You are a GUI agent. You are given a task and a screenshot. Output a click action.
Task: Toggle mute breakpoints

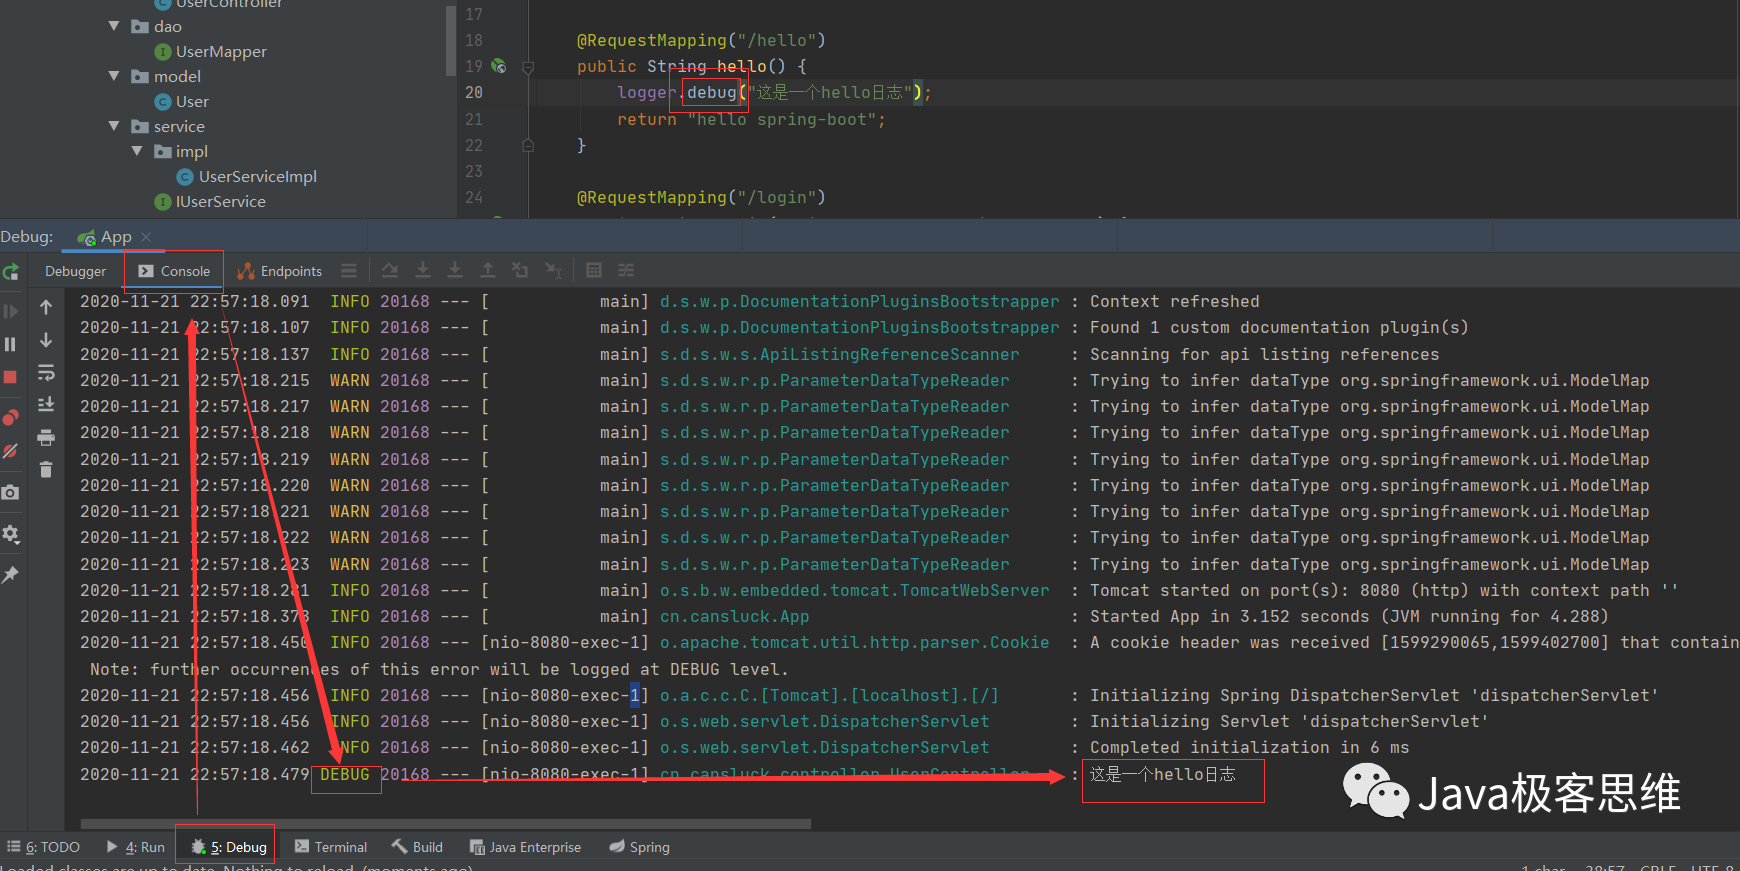click(11, 451)
